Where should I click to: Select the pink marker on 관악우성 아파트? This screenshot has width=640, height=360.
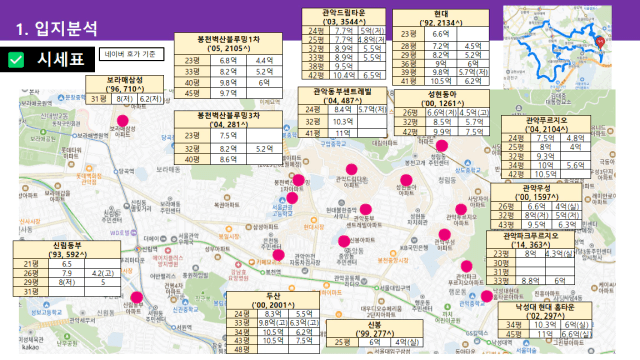click(x=444, y=234)
